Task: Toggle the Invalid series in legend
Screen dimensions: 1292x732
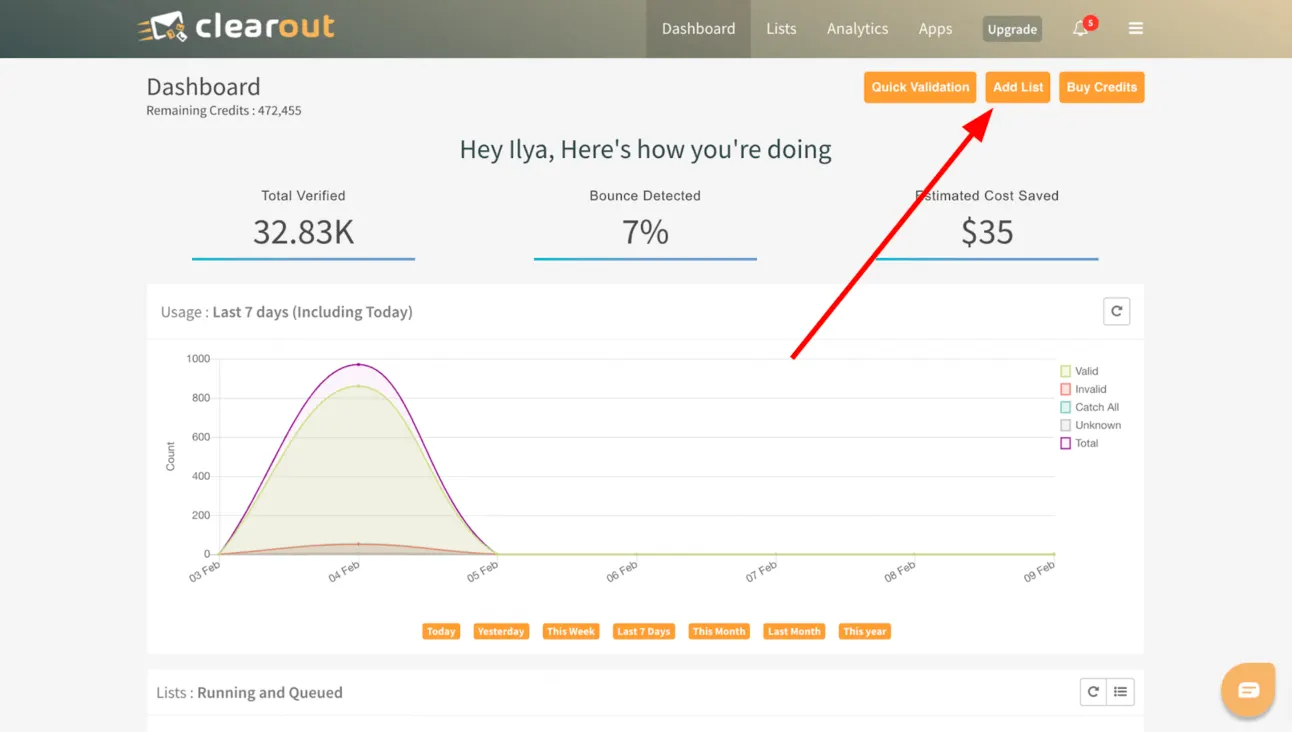Action: [x=1083, y=389]
